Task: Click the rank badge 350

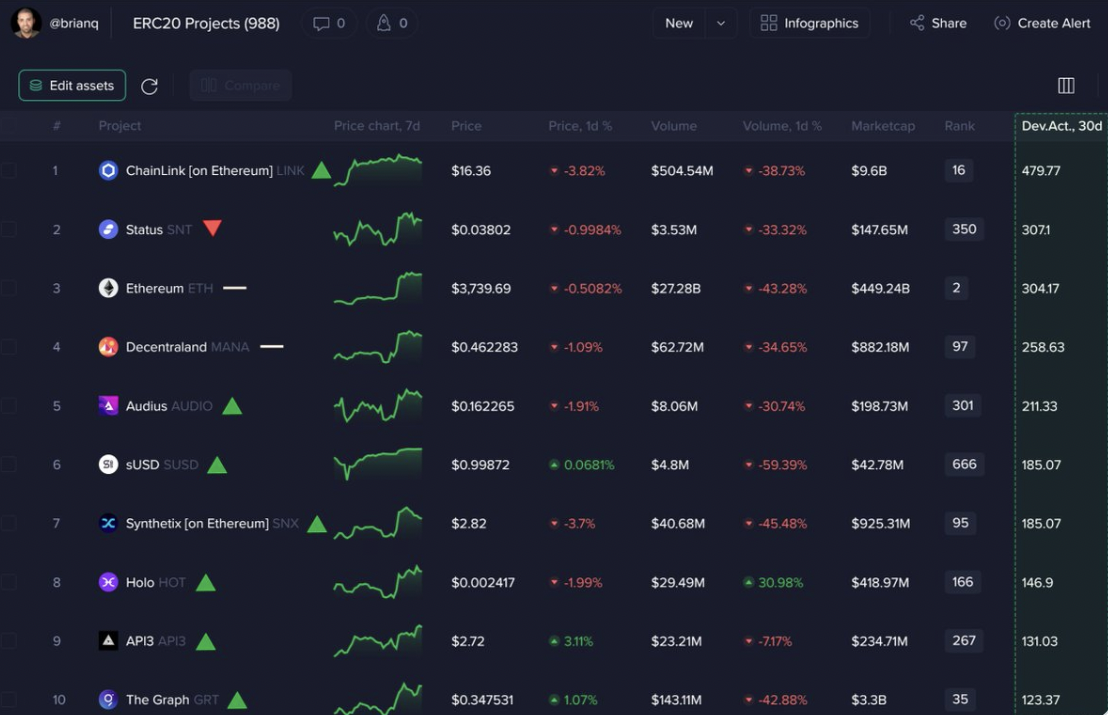Action: point(964,229)
